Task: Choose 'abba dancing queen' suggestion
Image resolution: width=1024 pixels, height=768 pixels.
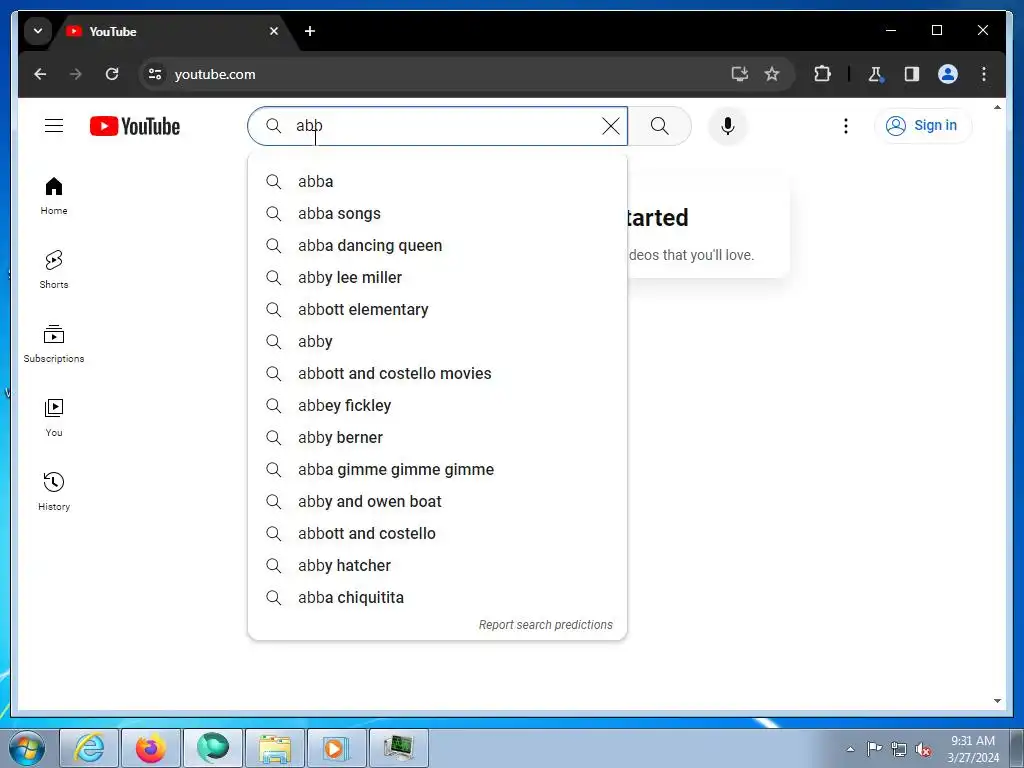Action: click(x=438, y=246)
